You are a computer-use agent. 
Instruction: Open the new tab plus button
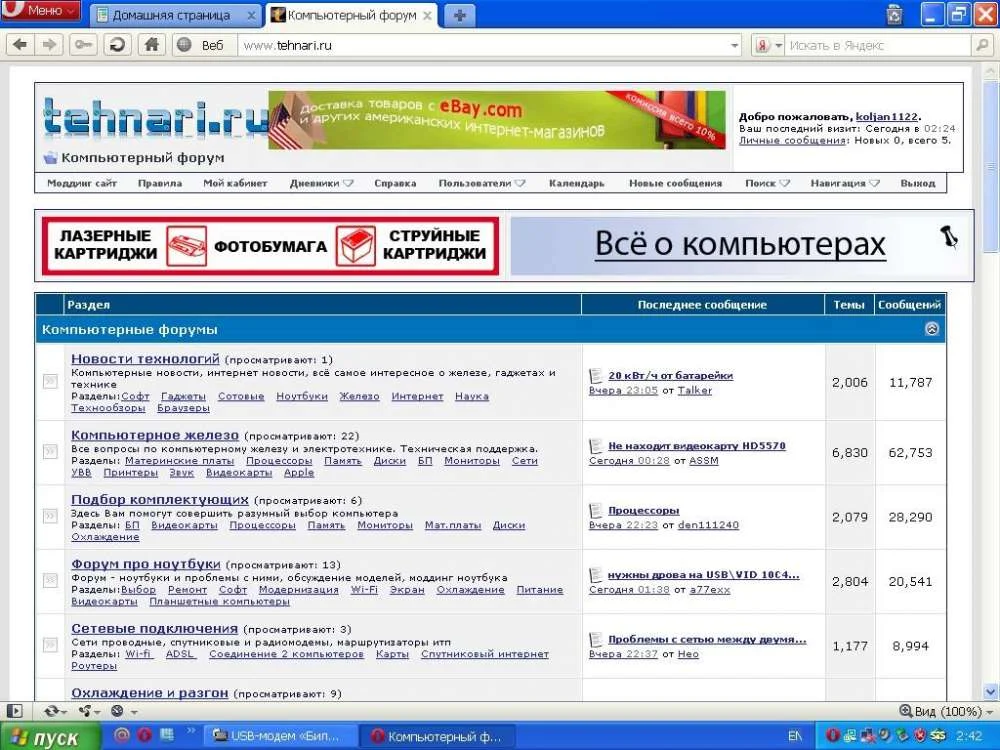pyautogui.click(x=459, y=15)
